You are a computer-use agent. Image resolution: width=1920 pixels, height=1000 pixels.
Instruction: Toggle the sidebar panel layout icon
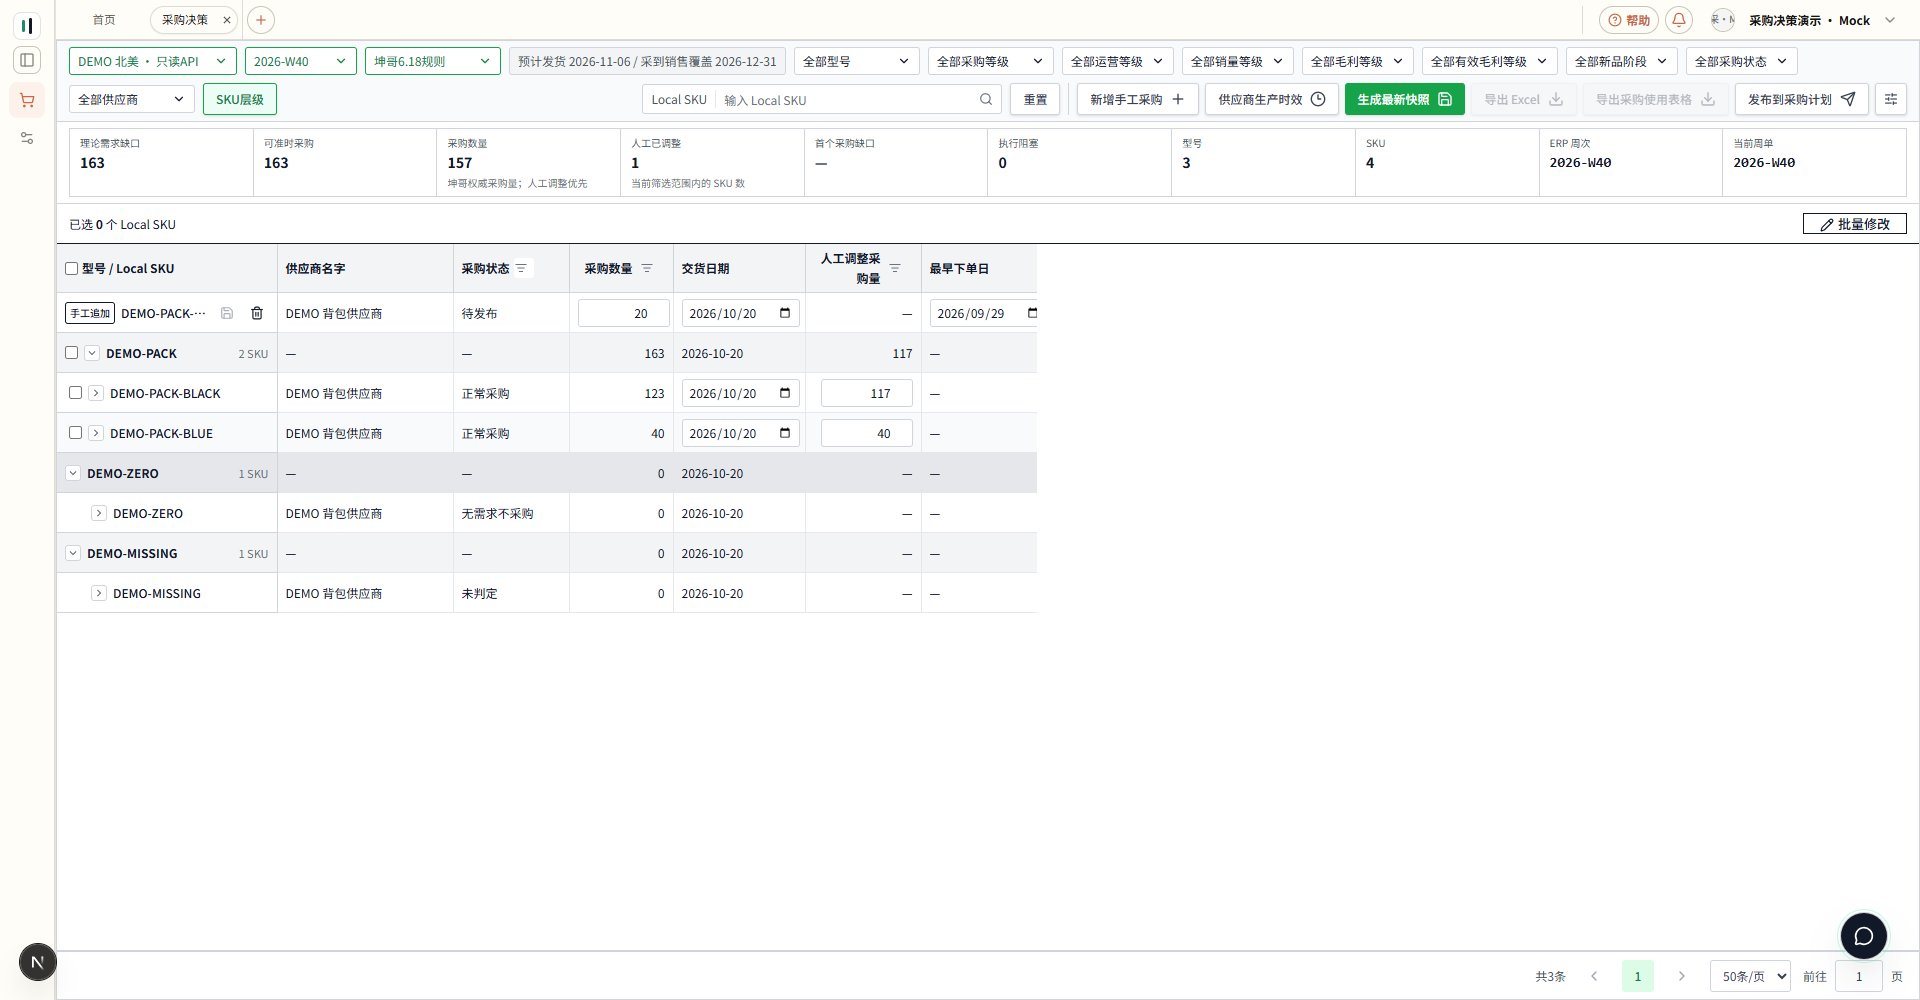[27, 60]
